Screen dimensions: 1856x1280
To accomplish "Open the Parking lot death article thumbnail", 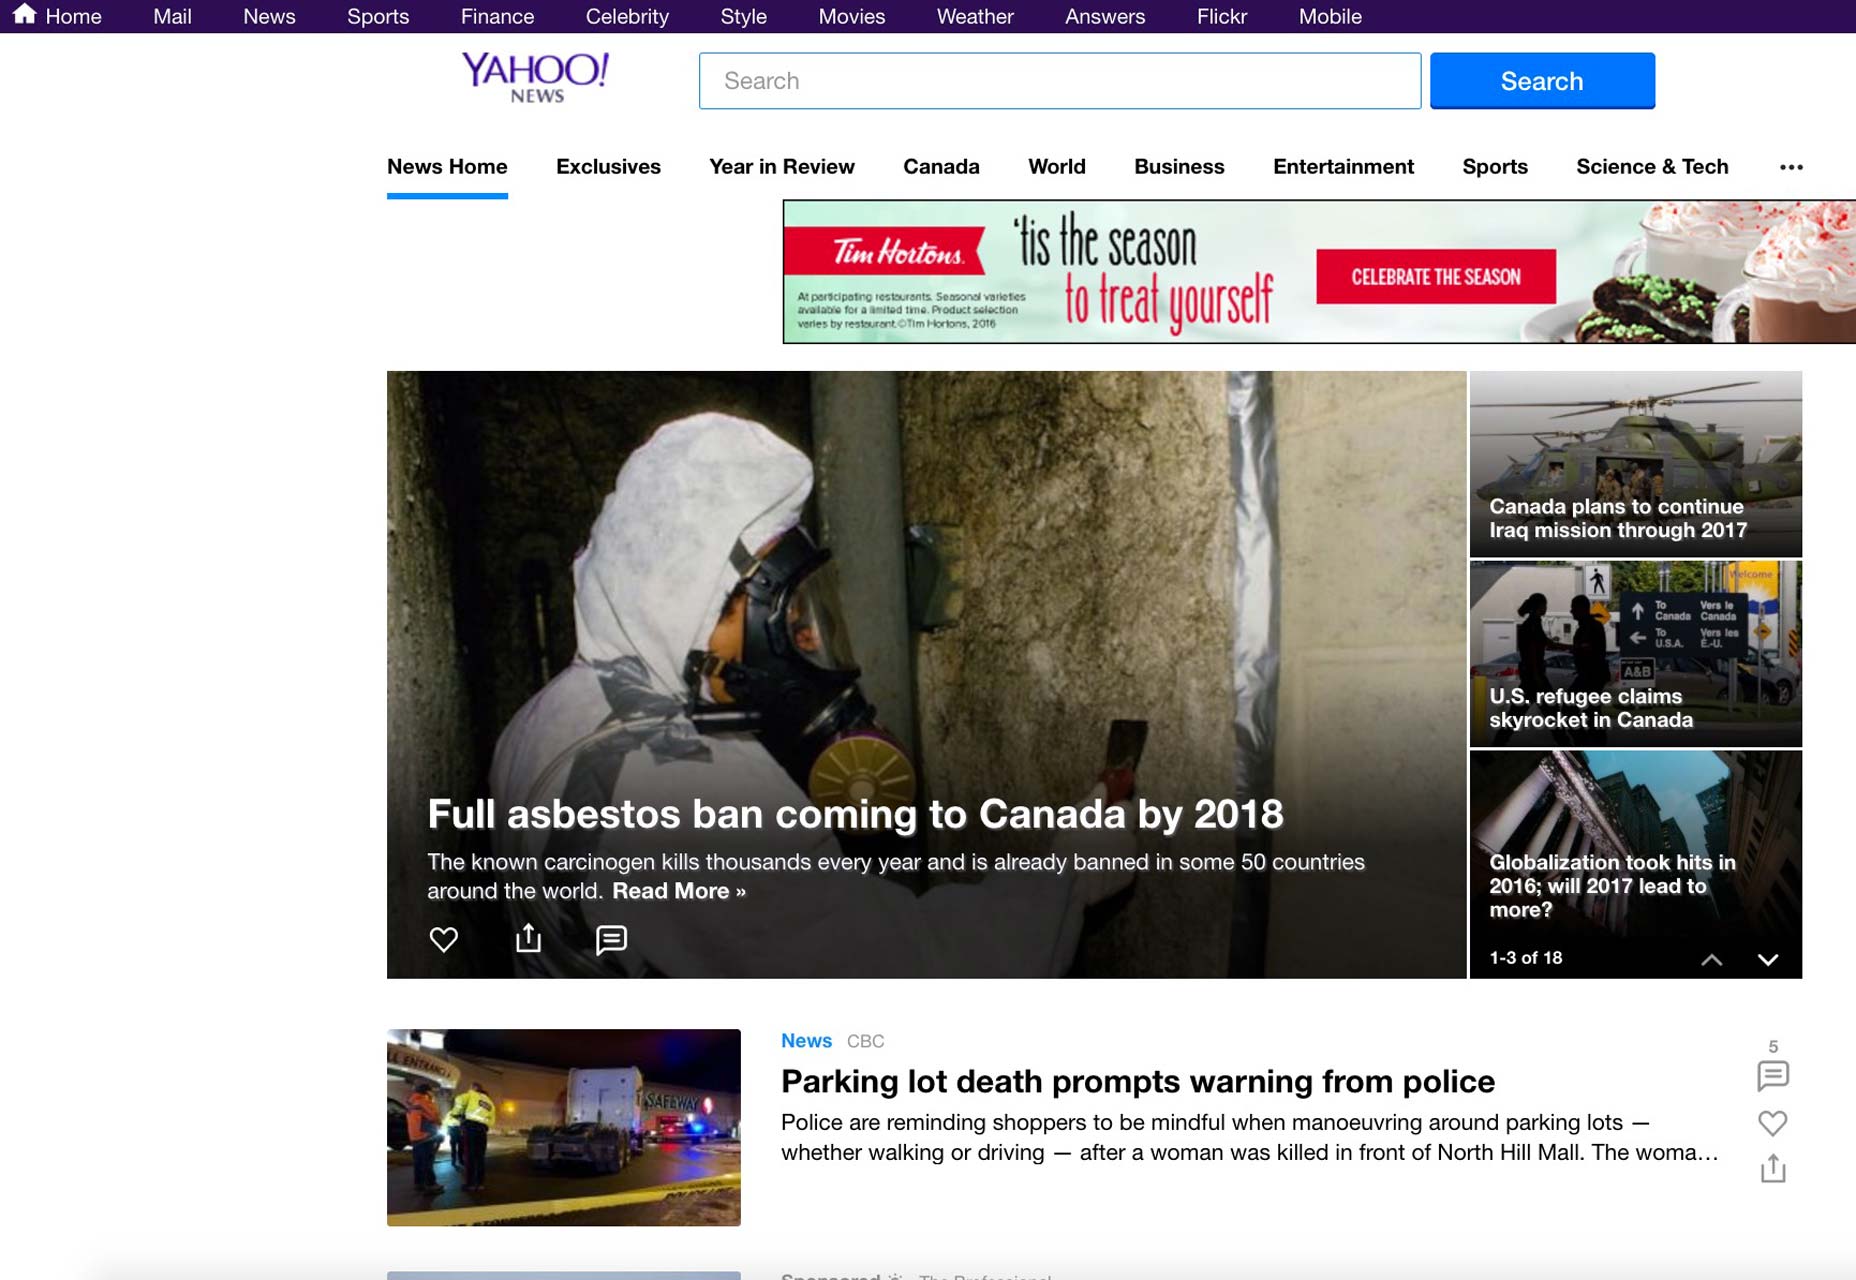I will (x=564, y=1127).
